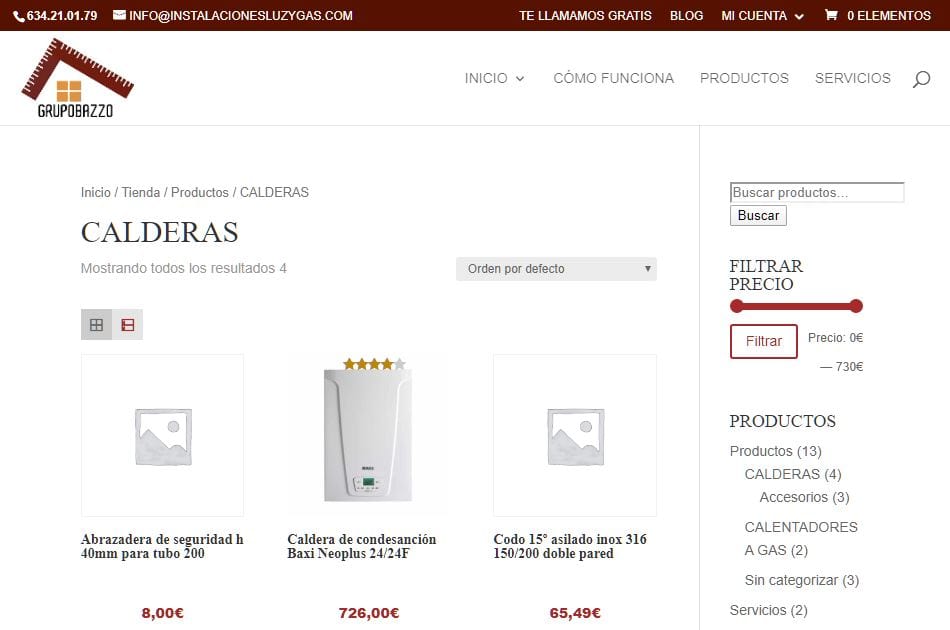The height and width of the screenshot is (630, 950).
Task: Open the SERVICIOS menu item
Action: click(852, 78)
